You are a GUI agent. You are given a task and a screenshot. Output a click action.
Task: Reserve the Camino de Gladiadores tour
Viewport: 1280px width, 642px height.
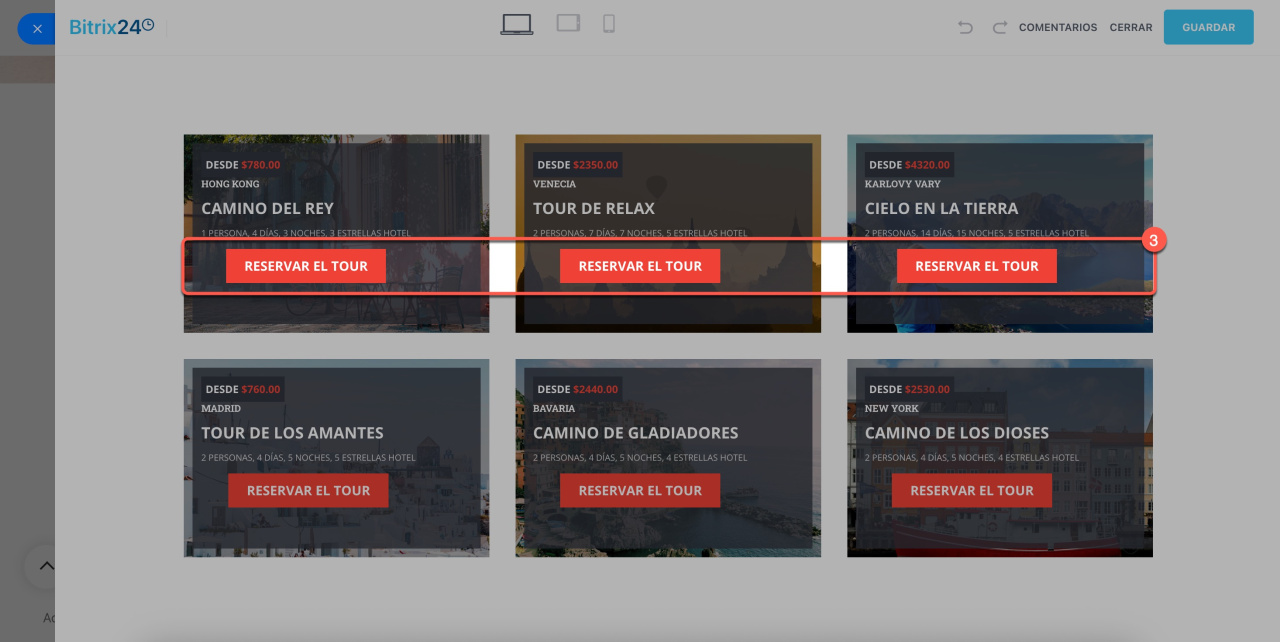coord(640,490)
